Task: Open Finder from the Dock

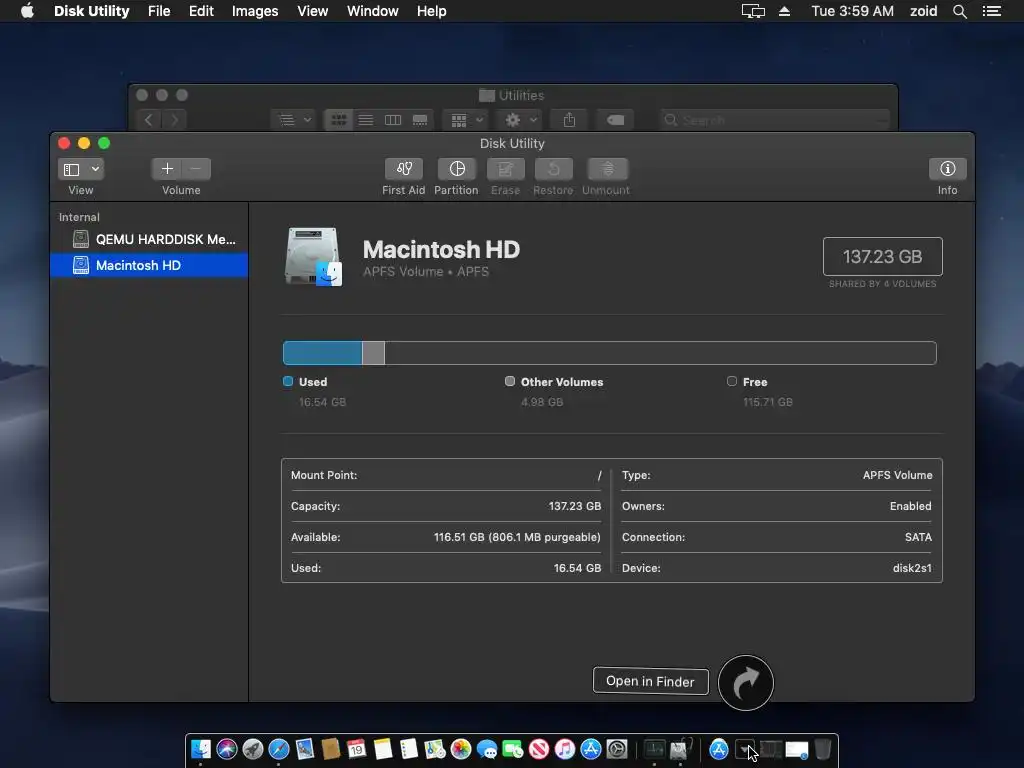Action: [x=200, y=749]
